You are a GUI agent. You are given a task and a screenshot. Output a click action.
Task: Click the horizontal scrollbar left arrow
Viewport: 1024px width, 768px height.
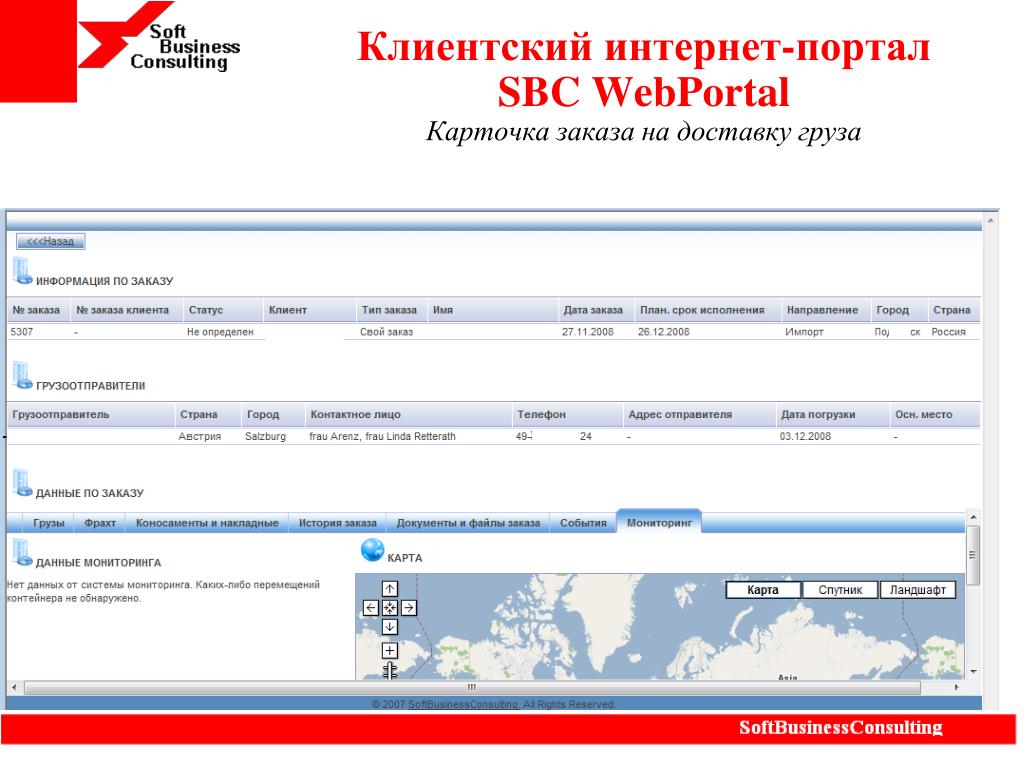coord(14,688)
